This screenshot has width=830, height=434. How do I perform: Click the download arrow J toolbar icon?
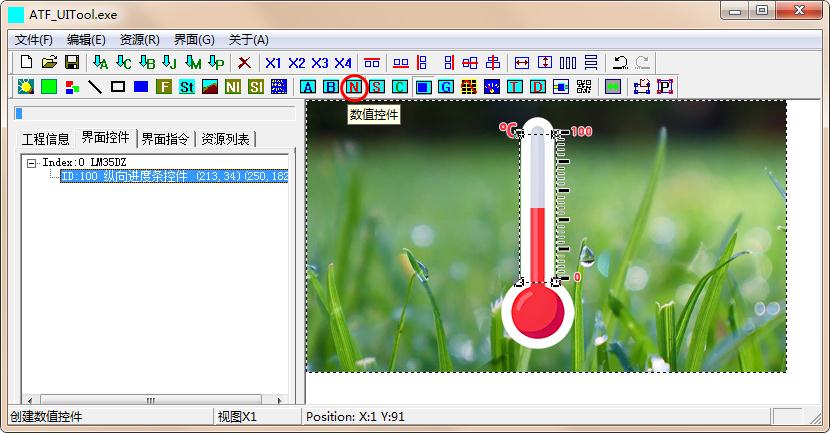(x=169, y=62)
